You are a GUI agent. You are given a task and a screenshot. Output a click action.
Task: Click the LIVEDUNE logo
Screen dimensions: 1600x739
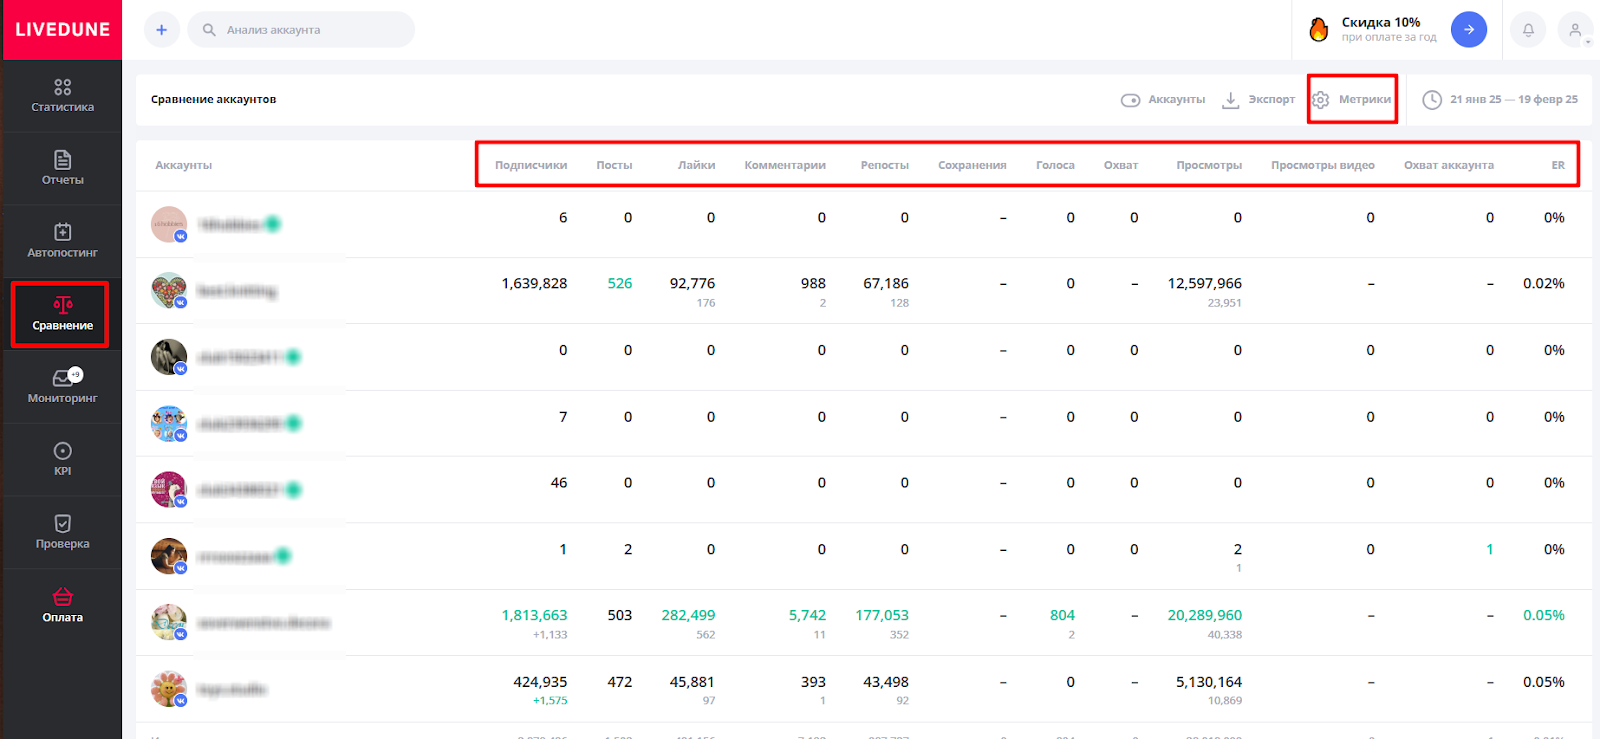(x=62, y=29)
